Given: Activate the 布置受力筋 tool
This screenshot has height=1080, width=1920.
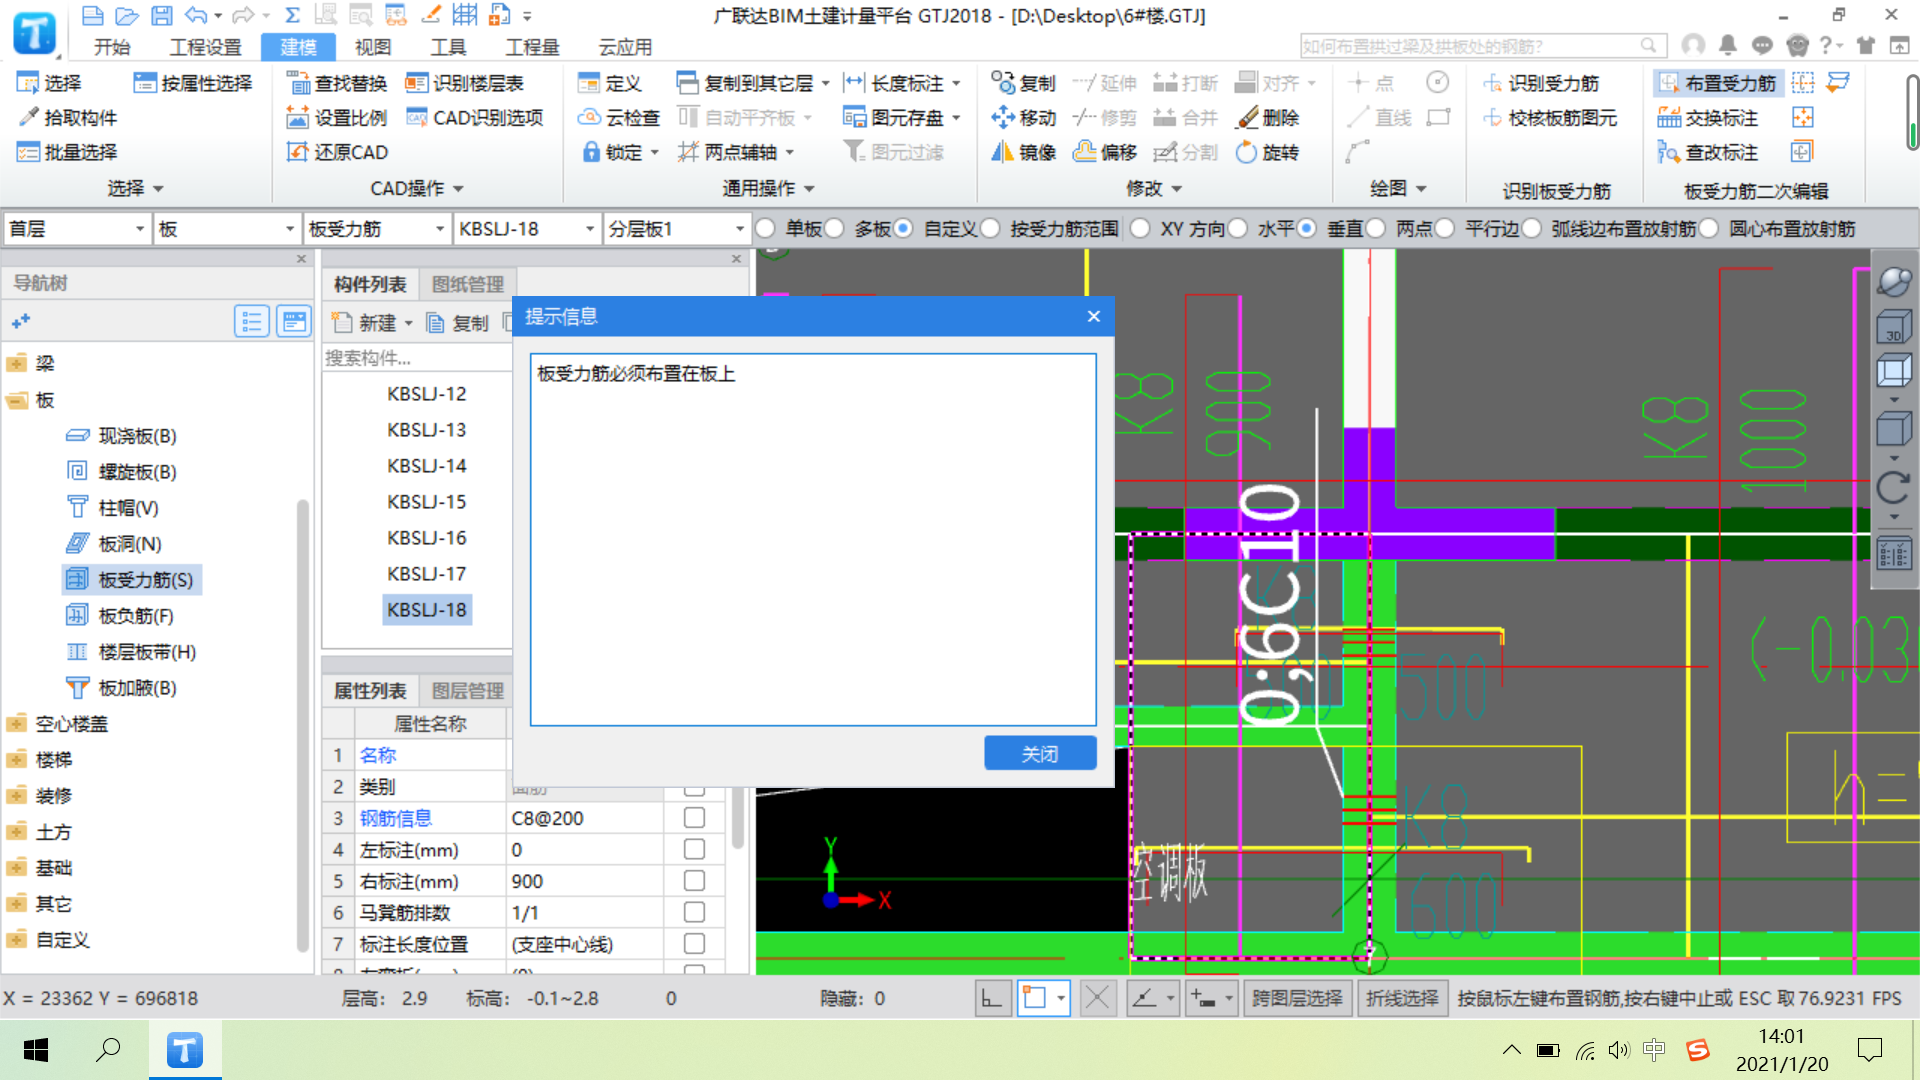Looking at the screenshot, I should pos(1718,83).
